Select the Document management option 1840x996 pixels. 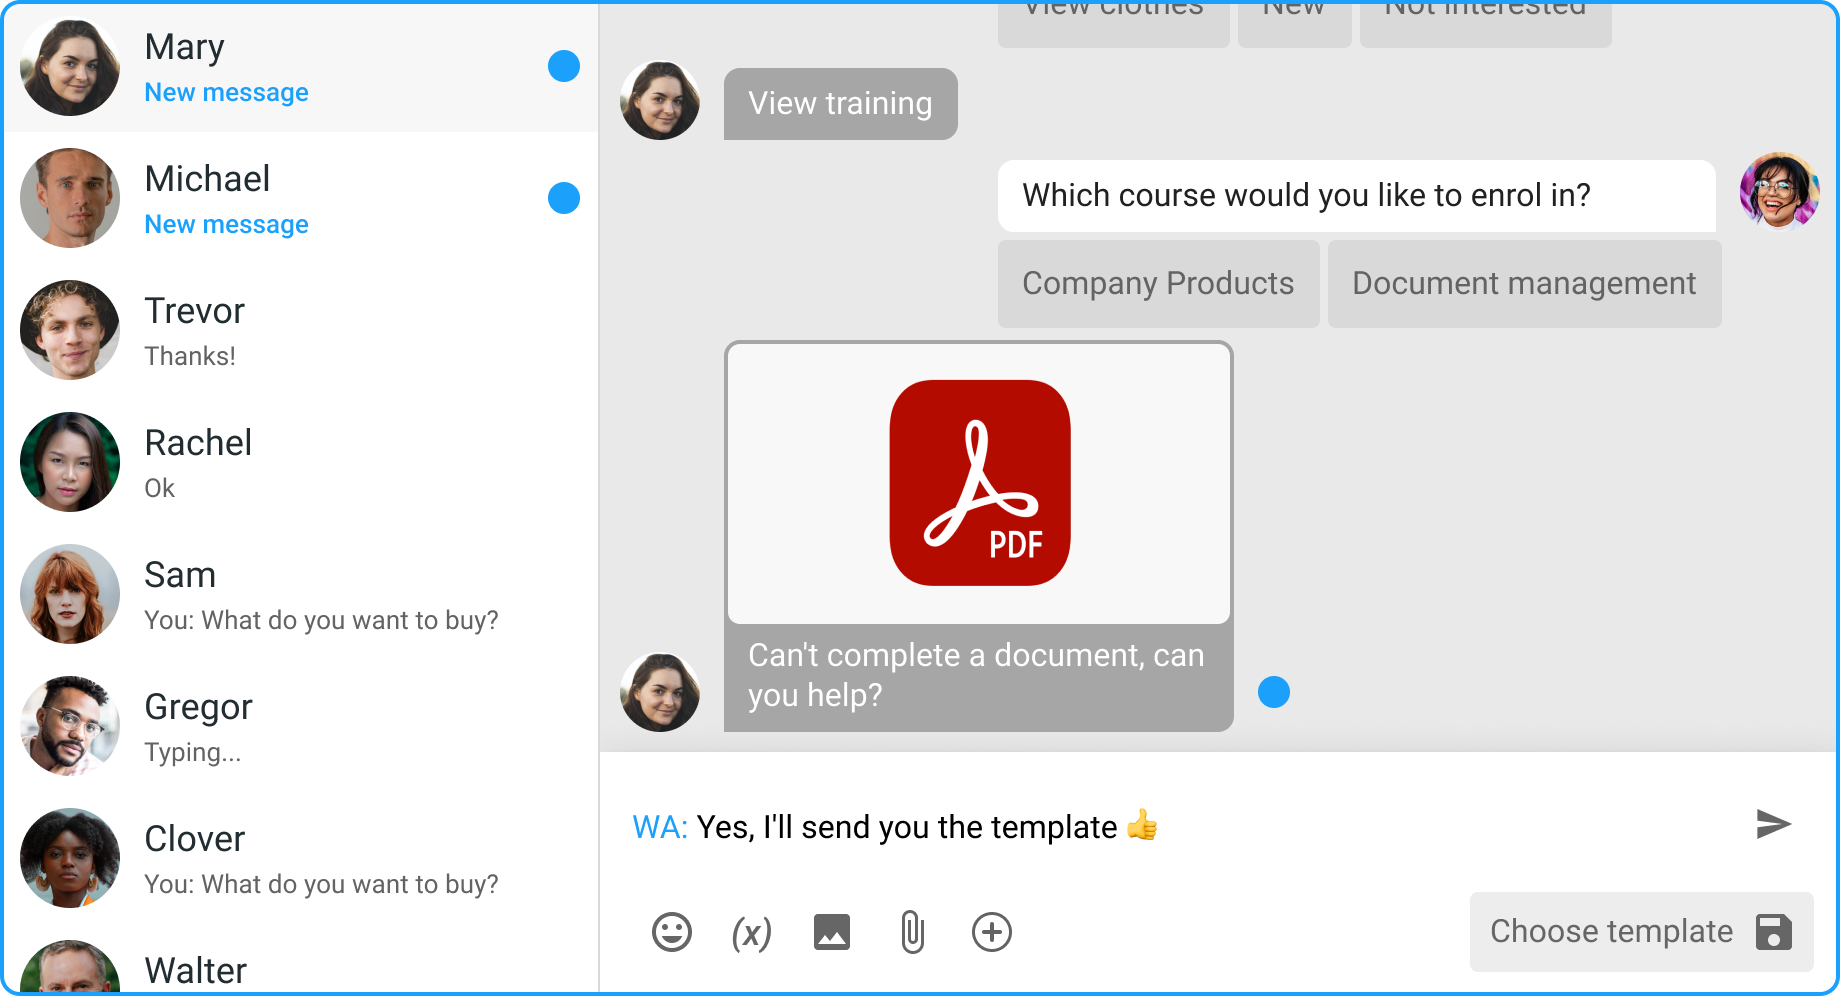pos(1524,283)
